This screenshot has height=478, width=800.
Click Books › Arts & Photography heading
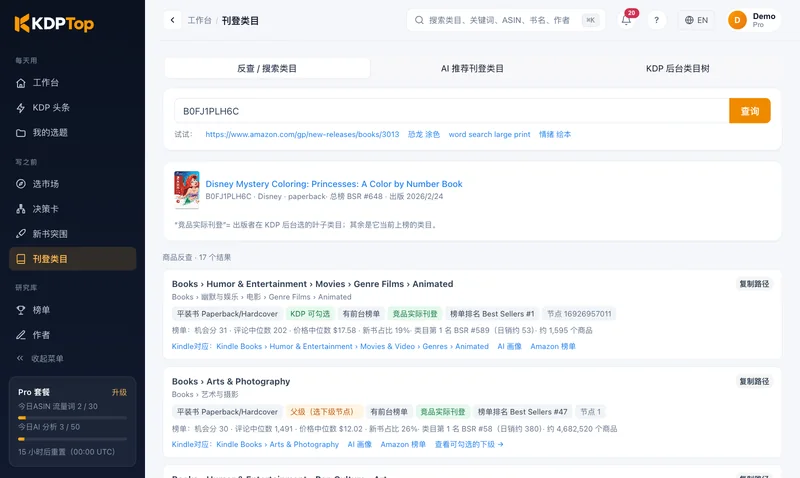point(231,382)
